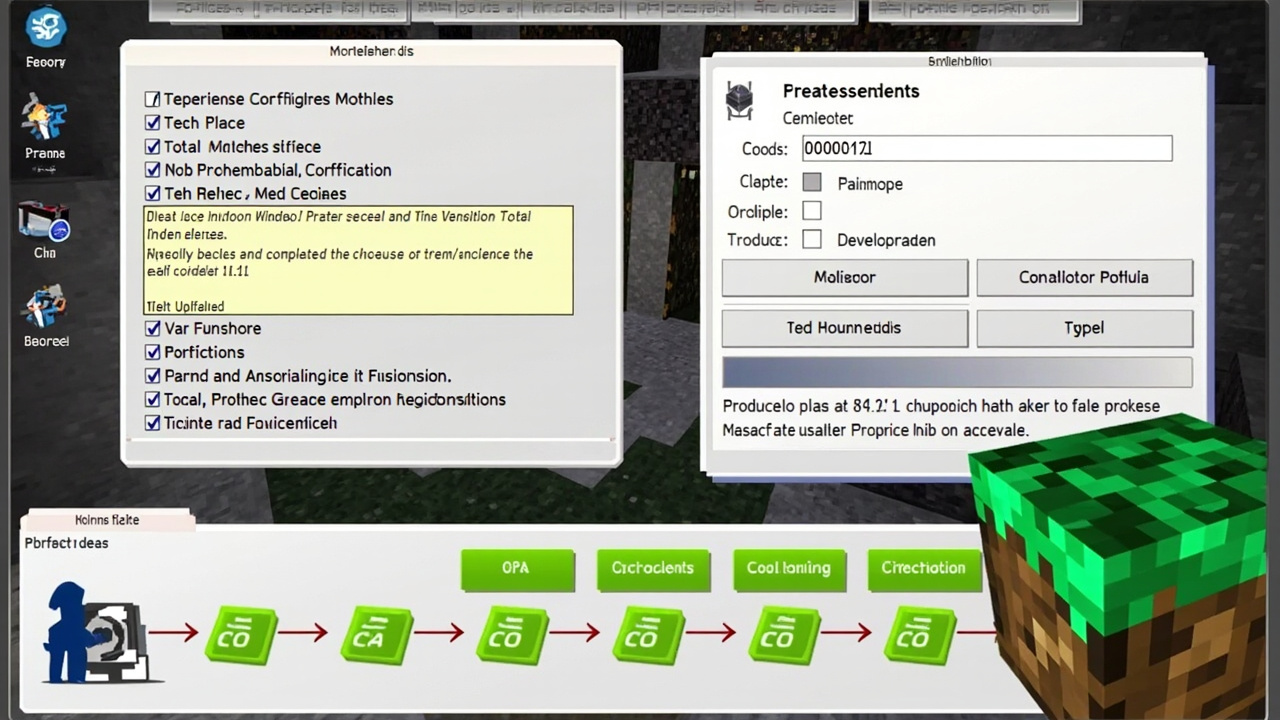Viewport: 1280px width, 720px height.
Task: Open the Beoreel desktop icon
Action: pyautogui.click(x=46, y=307)
